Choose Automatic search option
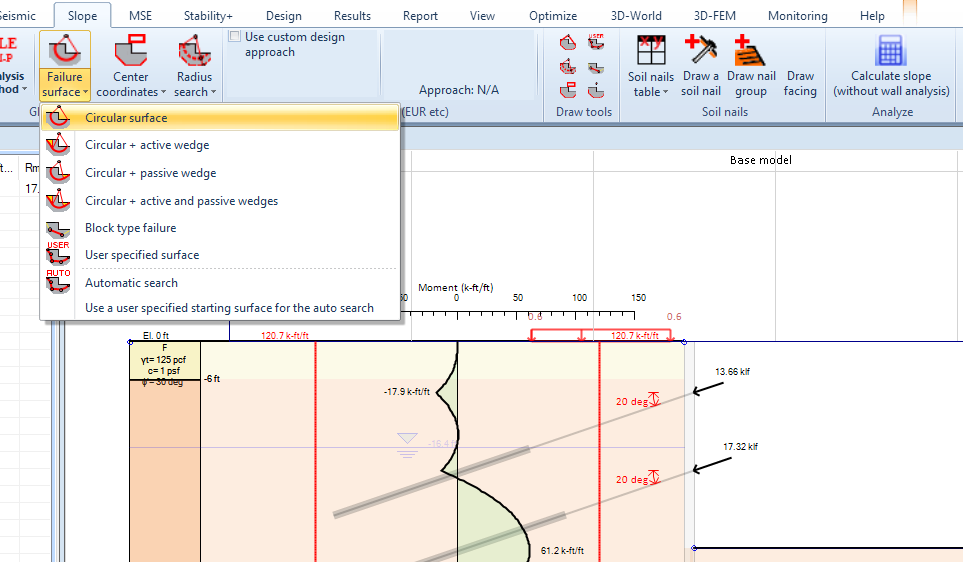Viewport: 963px width, 562px height. (x=220, y=283)
